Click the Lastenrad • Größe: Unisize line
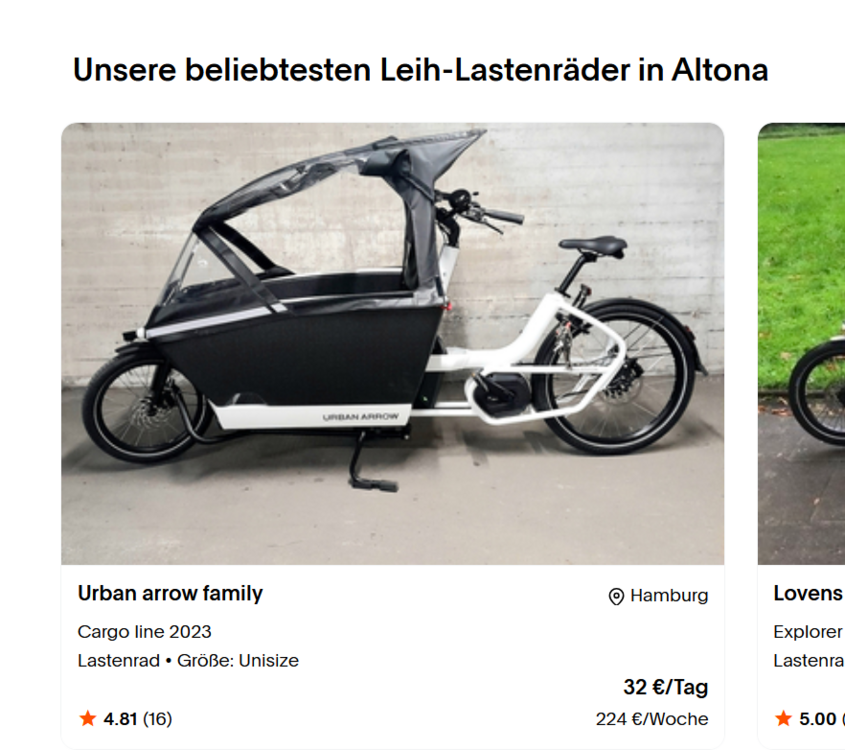This screenshot has height=750, width=845. (188, 661)
